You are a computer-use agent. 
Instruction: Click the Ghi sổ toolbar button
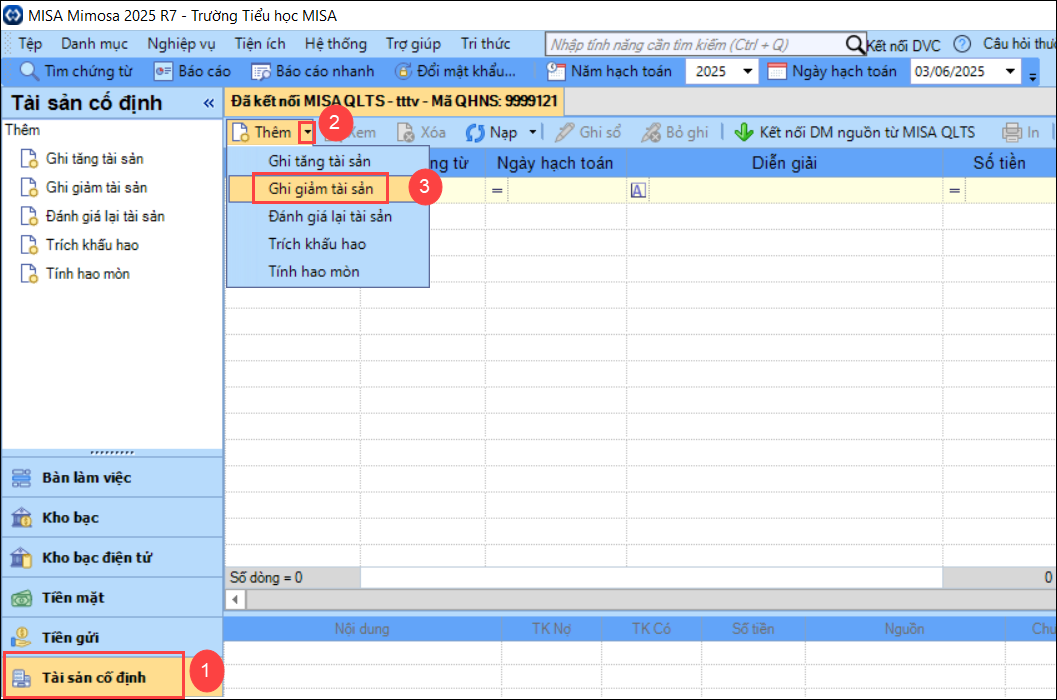tap(588, 132)
